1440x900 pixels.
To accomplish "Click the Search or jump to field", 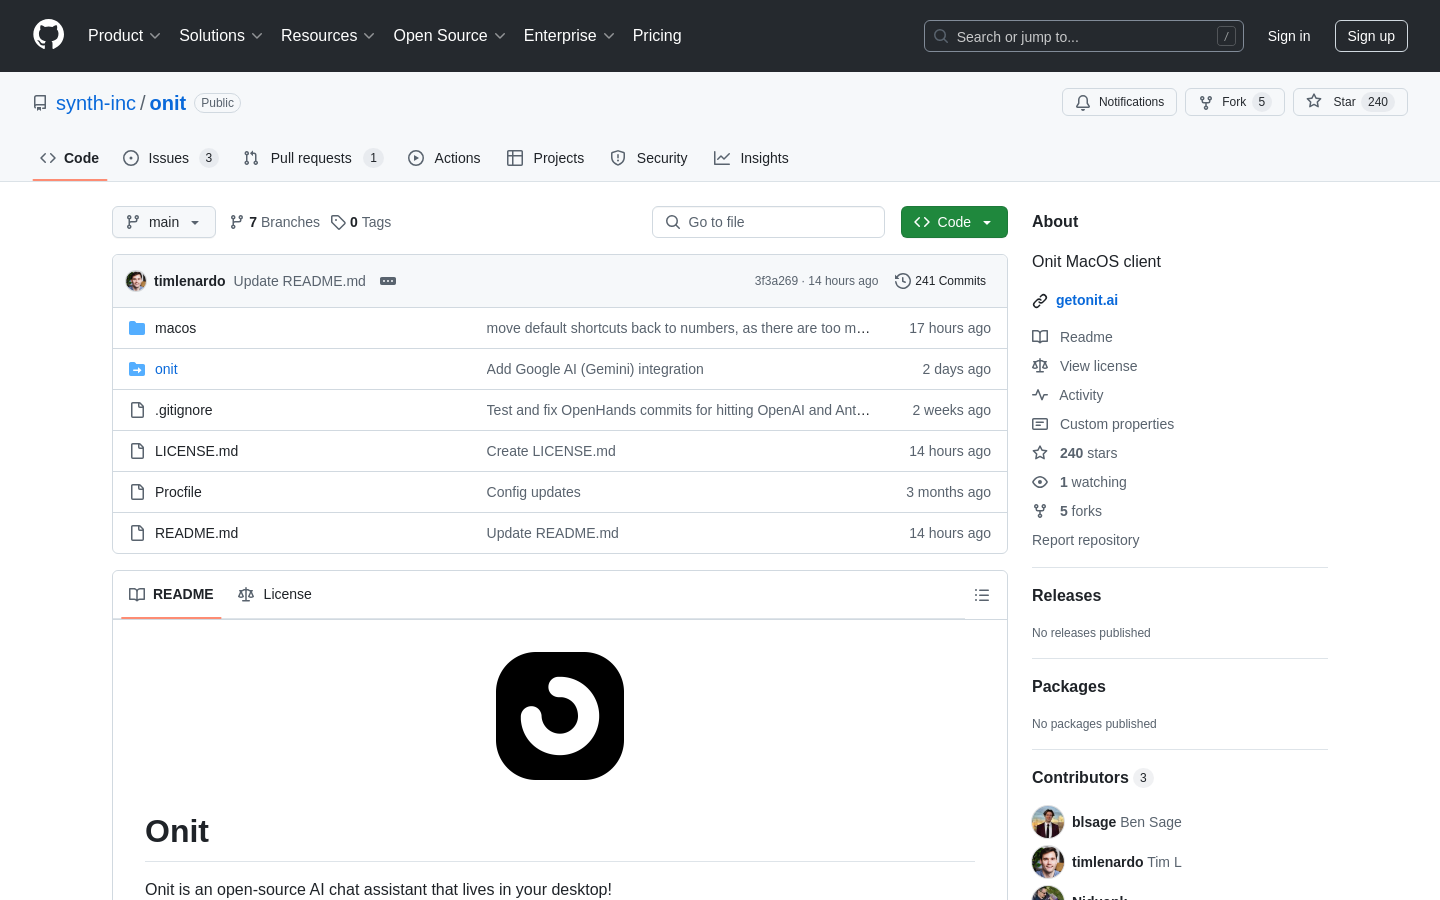I will point(1084,36).
